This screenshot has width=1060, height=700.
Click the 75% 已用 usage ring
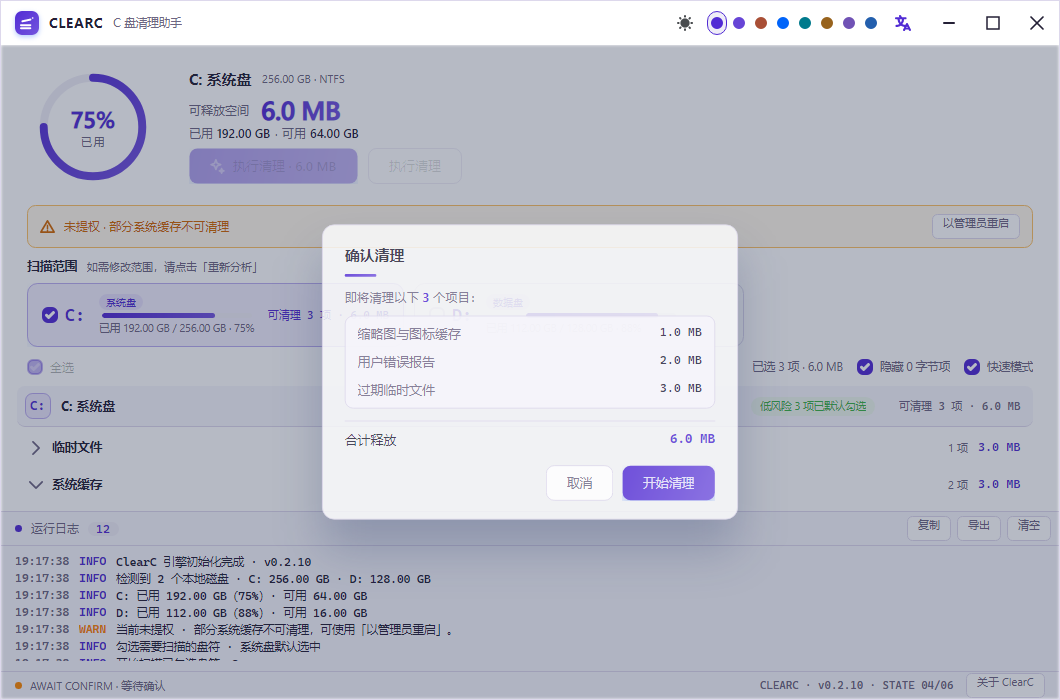click(93, 127)
